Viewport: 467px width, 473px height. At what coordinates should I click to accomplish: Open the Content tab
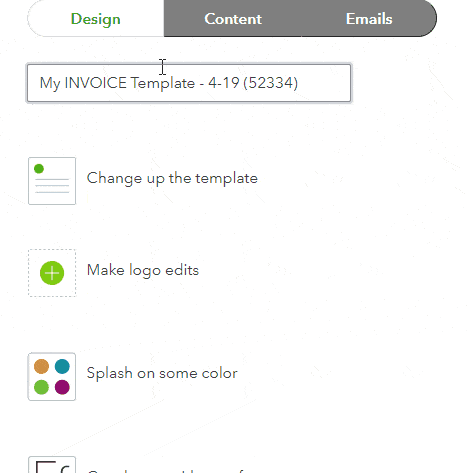coord(233,19)
